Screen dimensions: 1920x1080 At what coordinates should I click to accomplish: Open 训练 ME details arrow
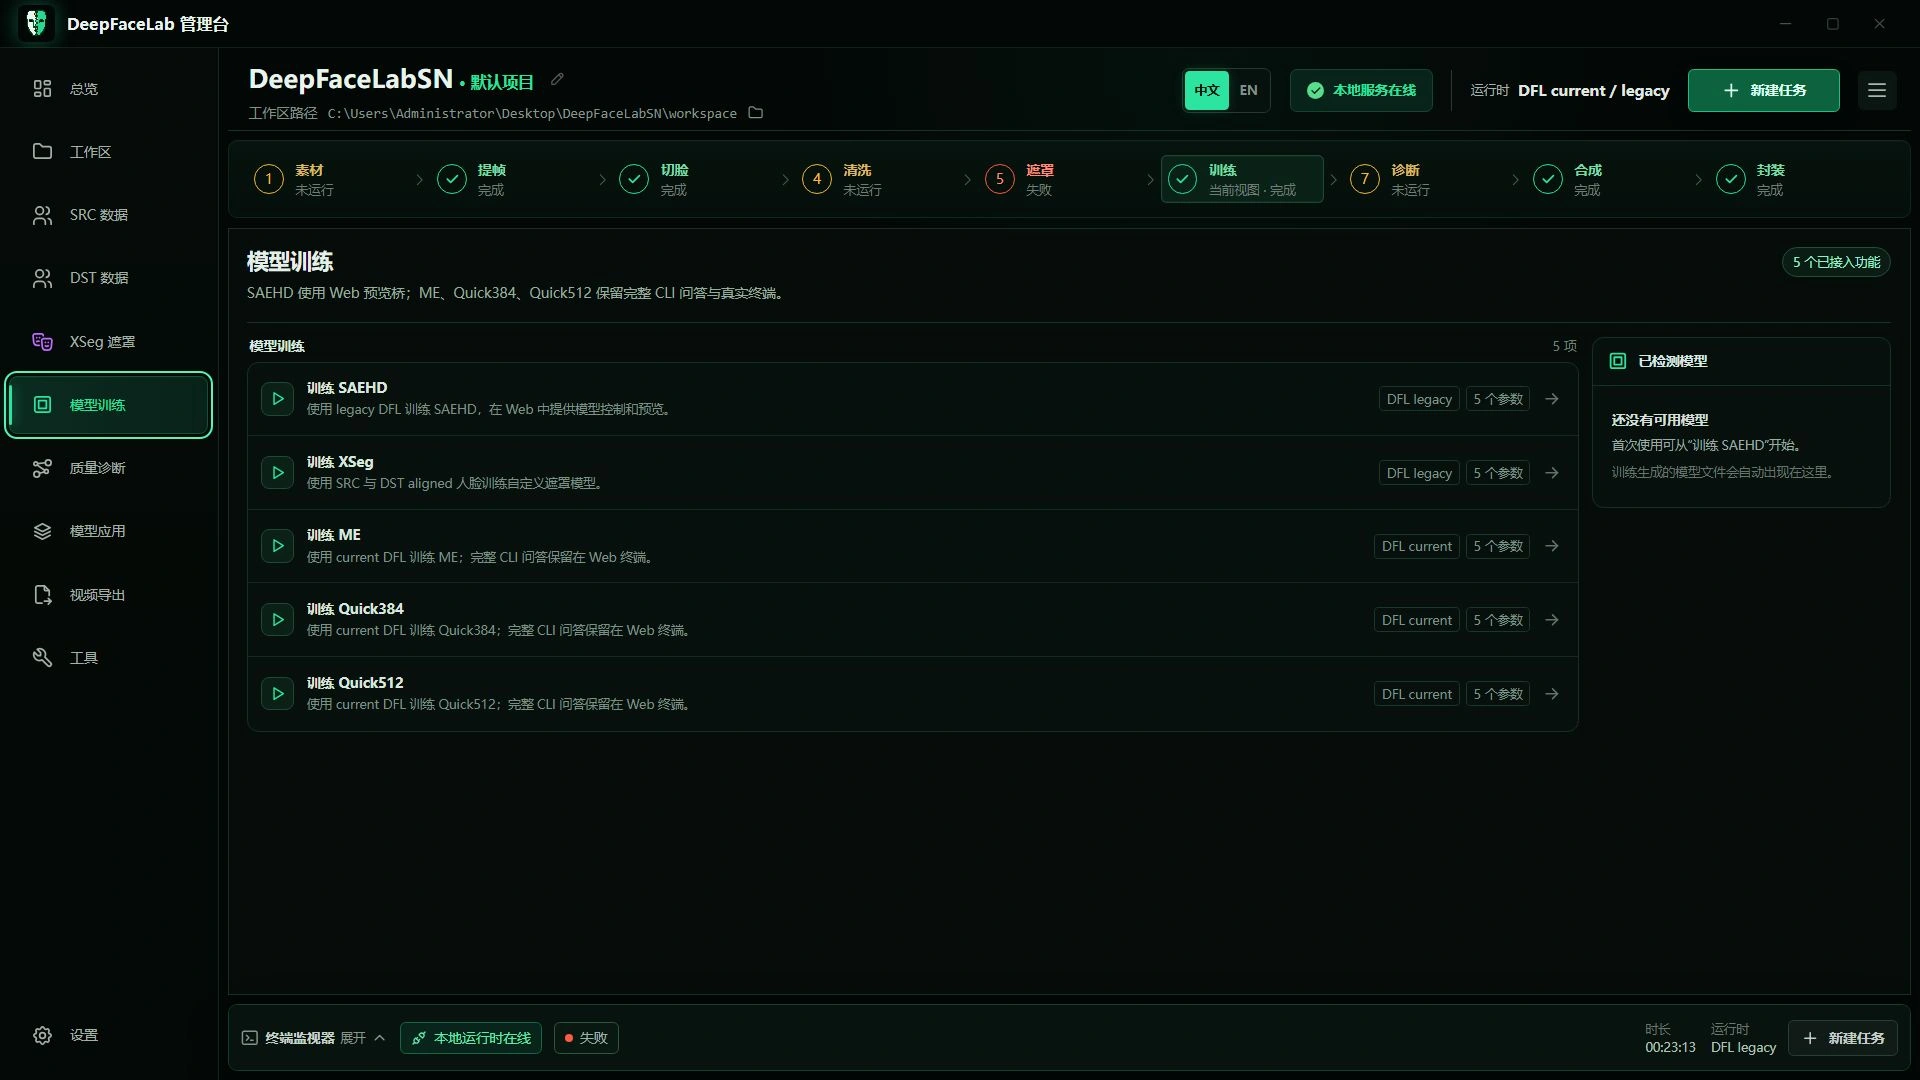tap(1552, 546)
